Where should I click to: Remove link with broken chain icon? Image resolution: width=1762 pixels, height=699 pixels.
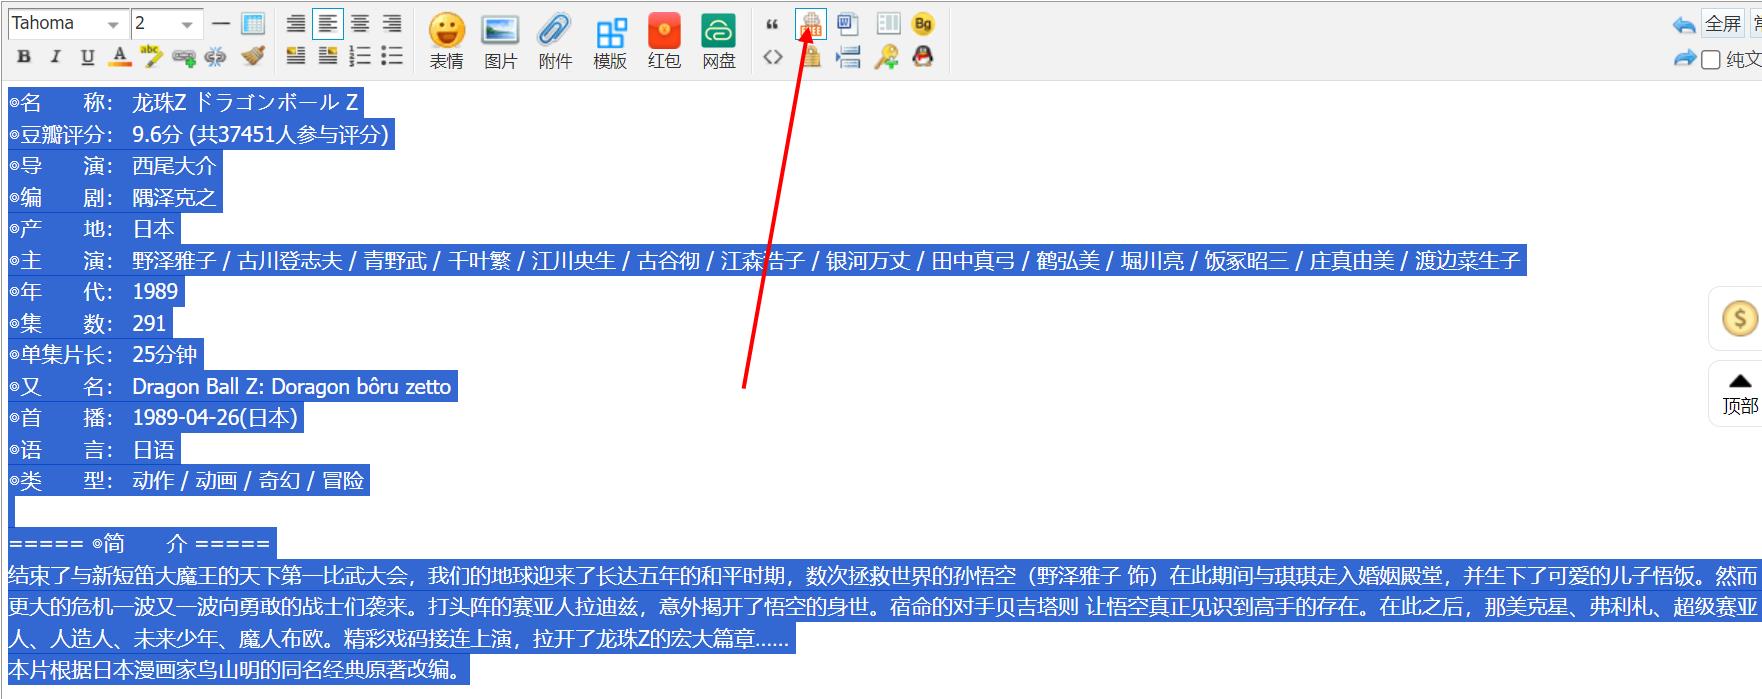tap(215, 57)
